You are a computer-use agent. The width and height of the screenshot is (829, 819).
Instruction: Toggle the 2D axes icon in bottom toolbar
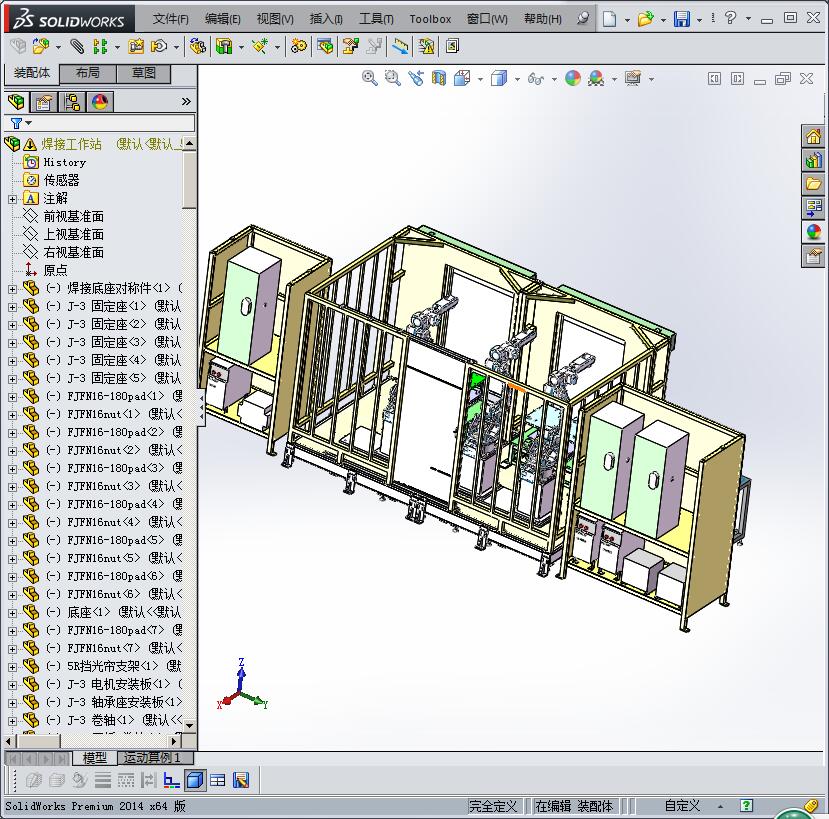pyautogui.click(x=171, y=780)
